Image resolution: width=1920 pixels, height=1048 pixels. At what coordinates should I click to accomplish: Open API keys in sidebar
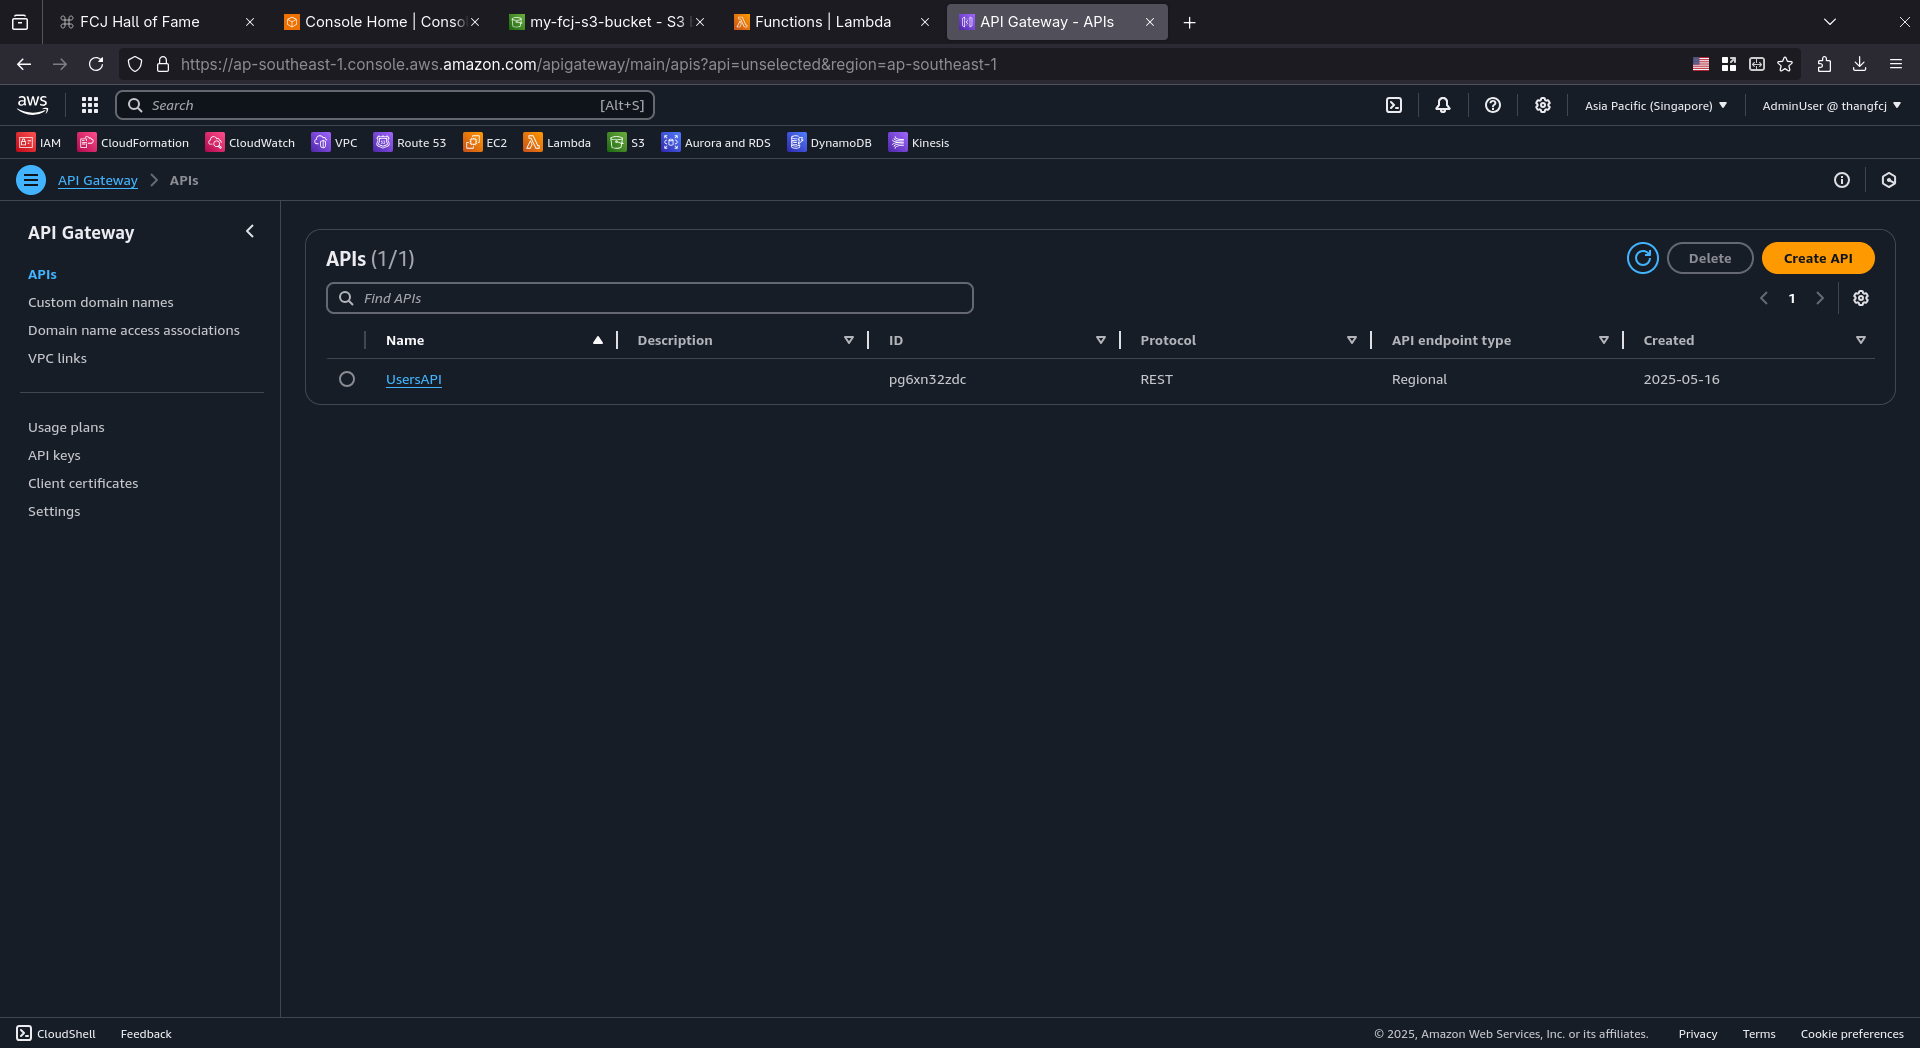click(x=54, y=455)
